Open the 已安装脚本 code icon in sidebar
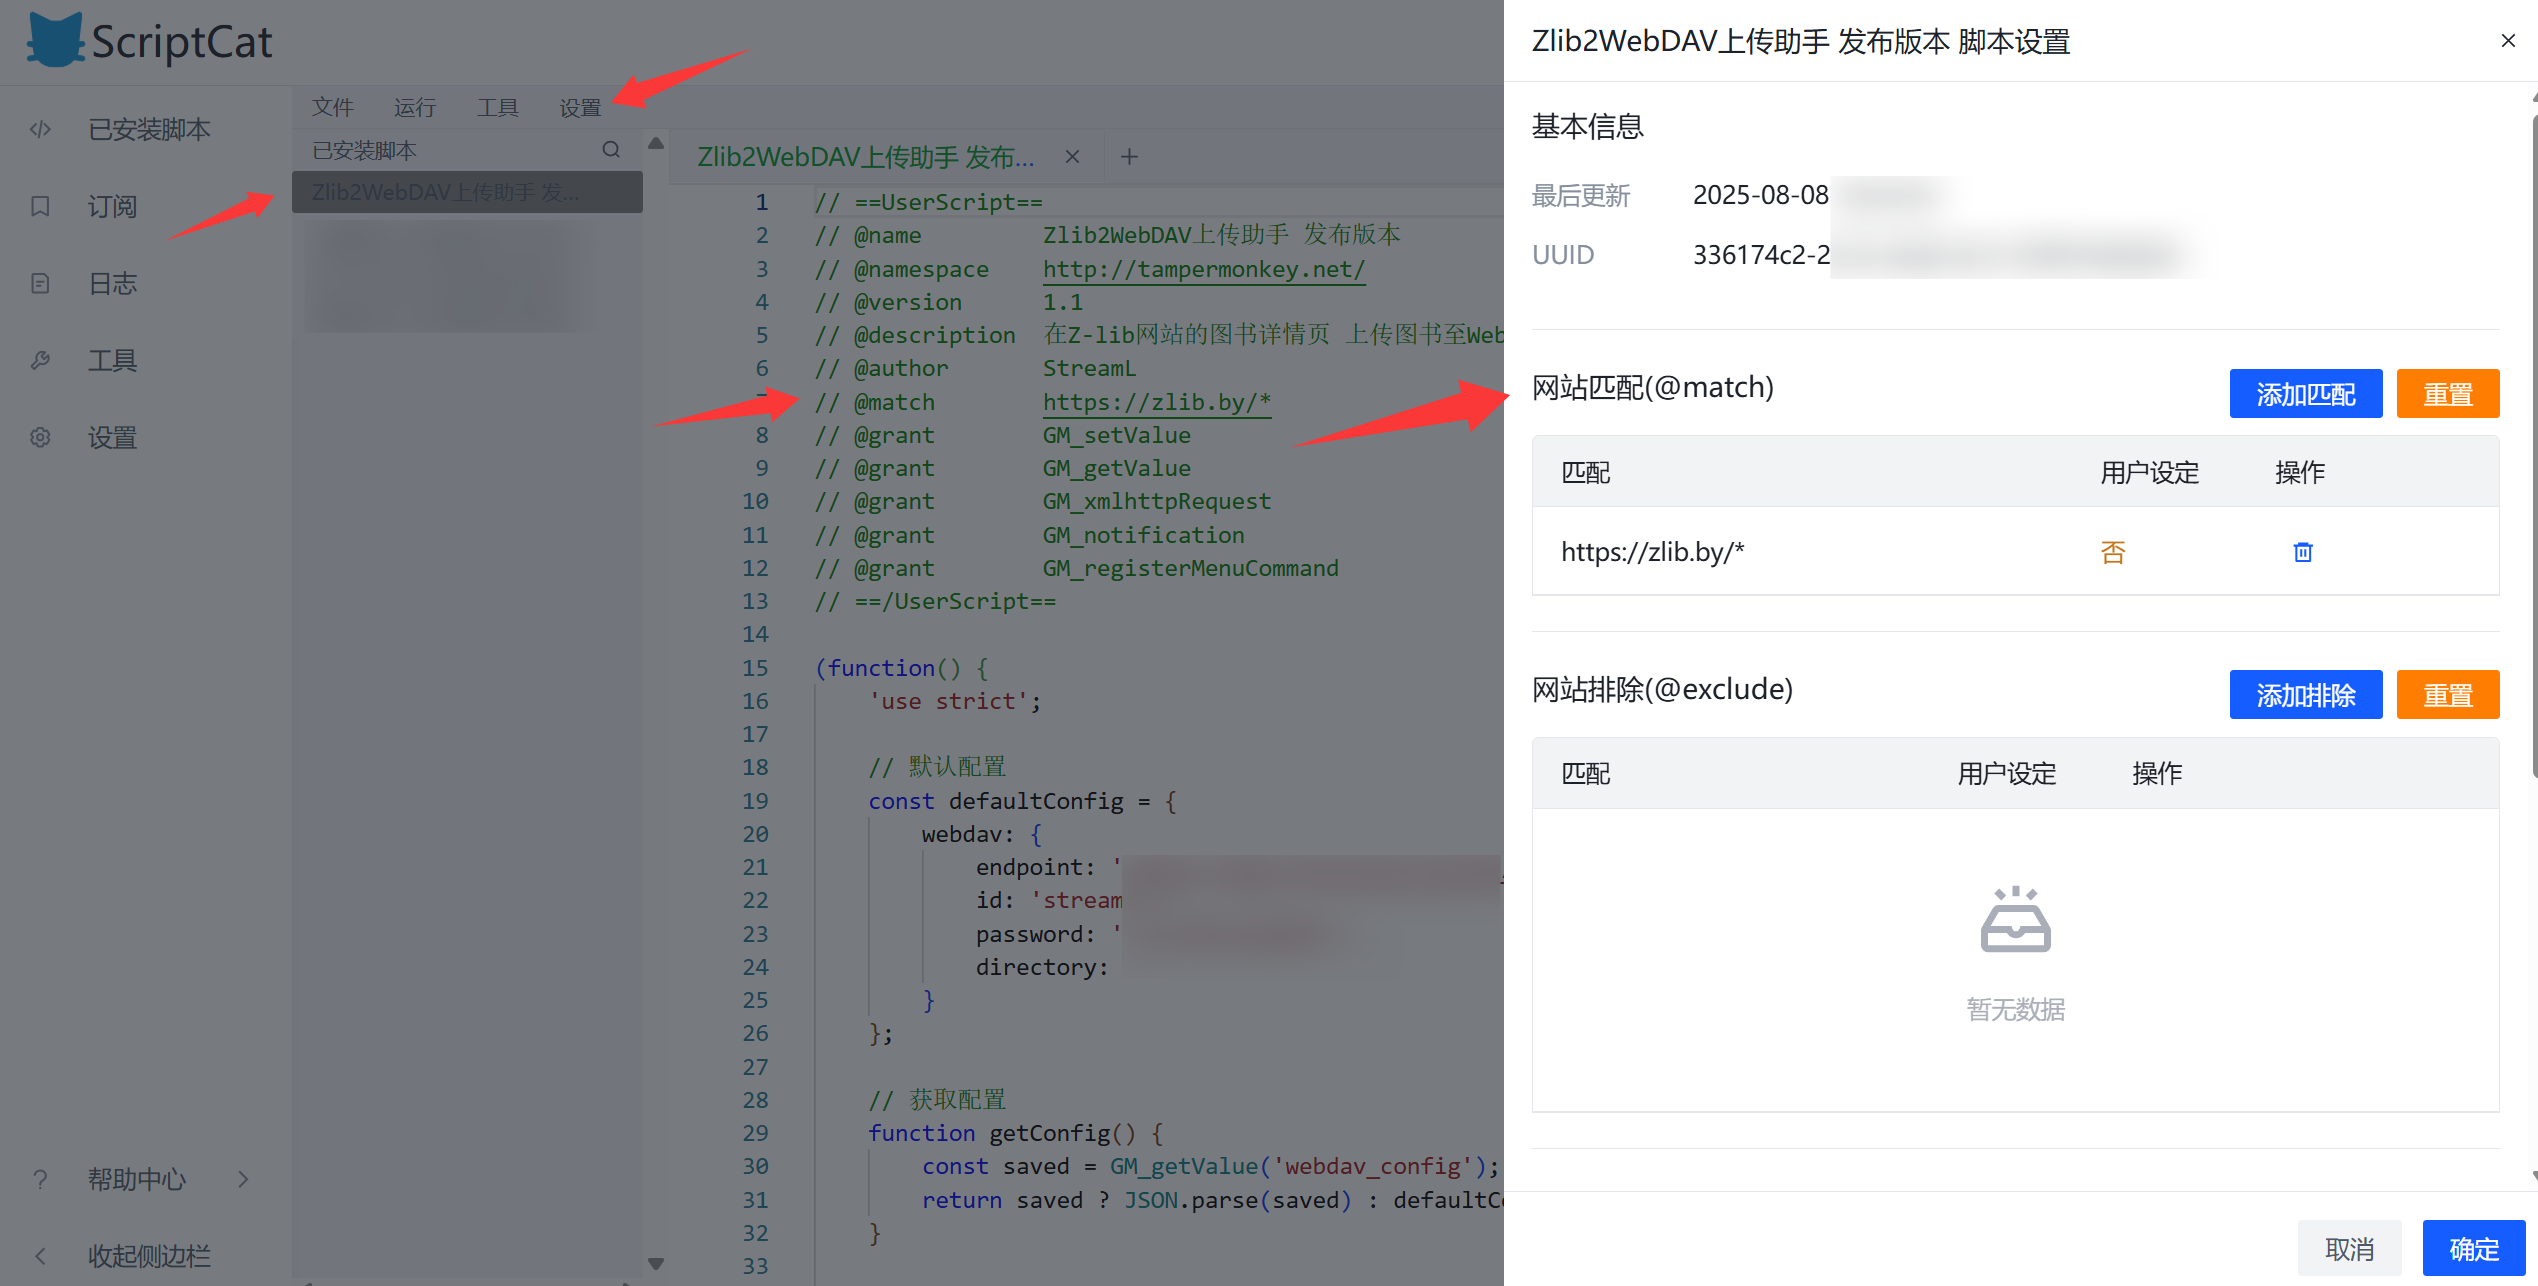Screen dimensions: 2538x1286 [x=40, y=129]
